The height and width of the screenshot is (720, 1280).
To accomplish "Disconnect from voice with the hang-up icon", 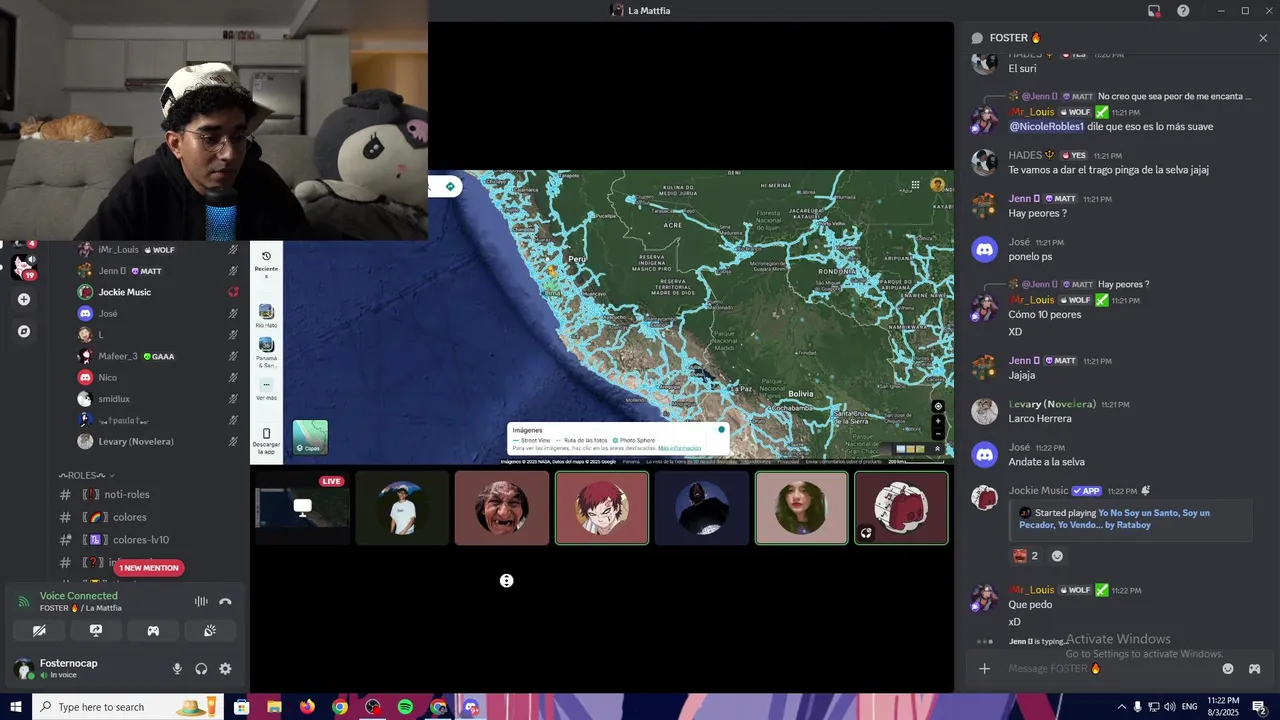I will click(x=225, y=601).
